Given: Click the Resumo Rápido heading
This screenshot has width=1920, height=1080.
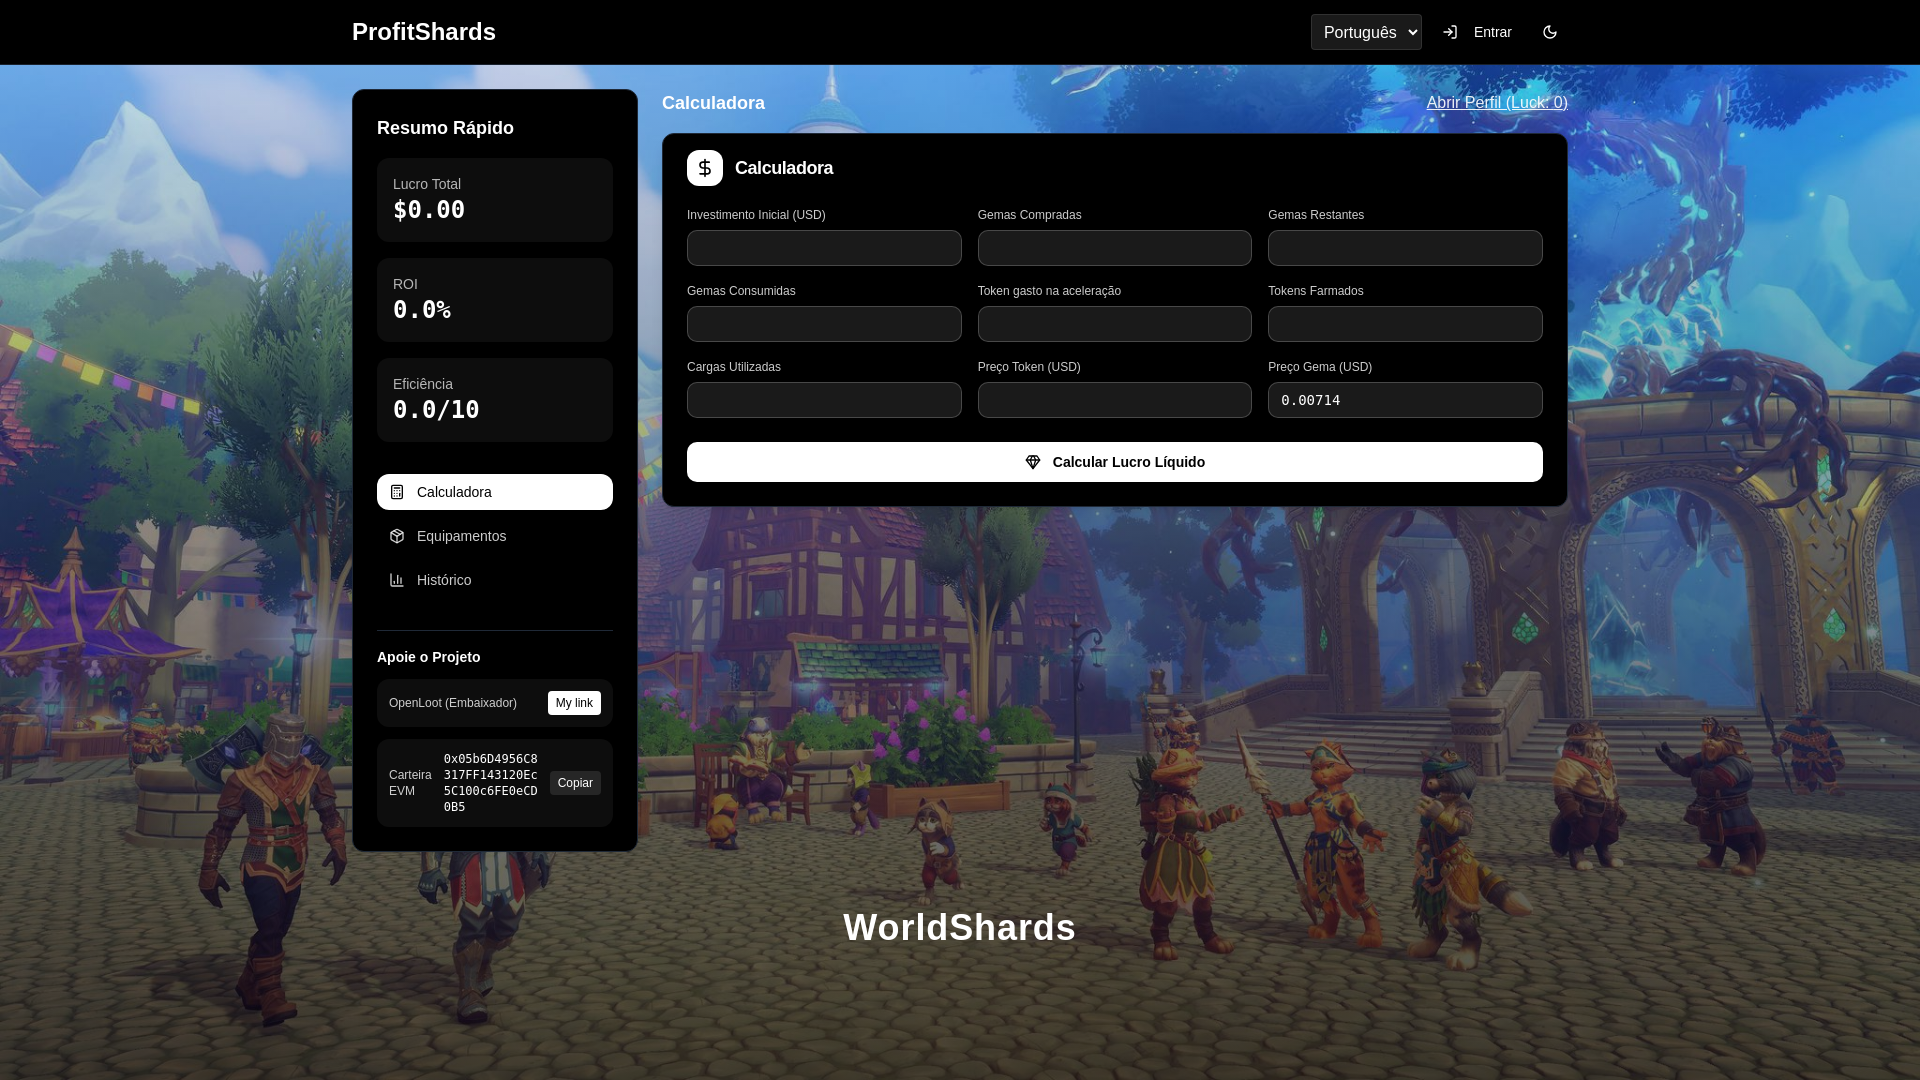Looking at the screenshot, I should (x=445, y=128).
